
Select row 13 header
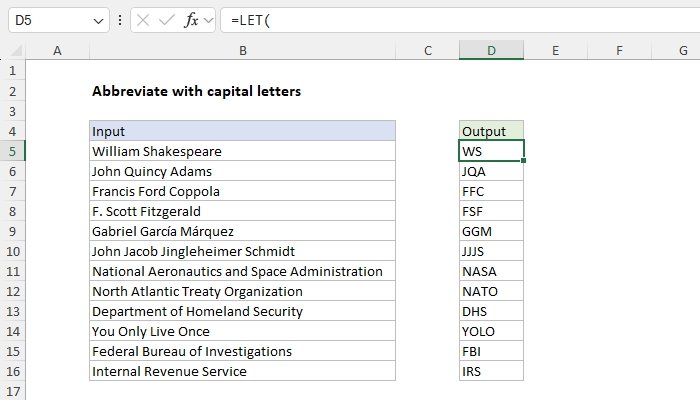point(12,311)
